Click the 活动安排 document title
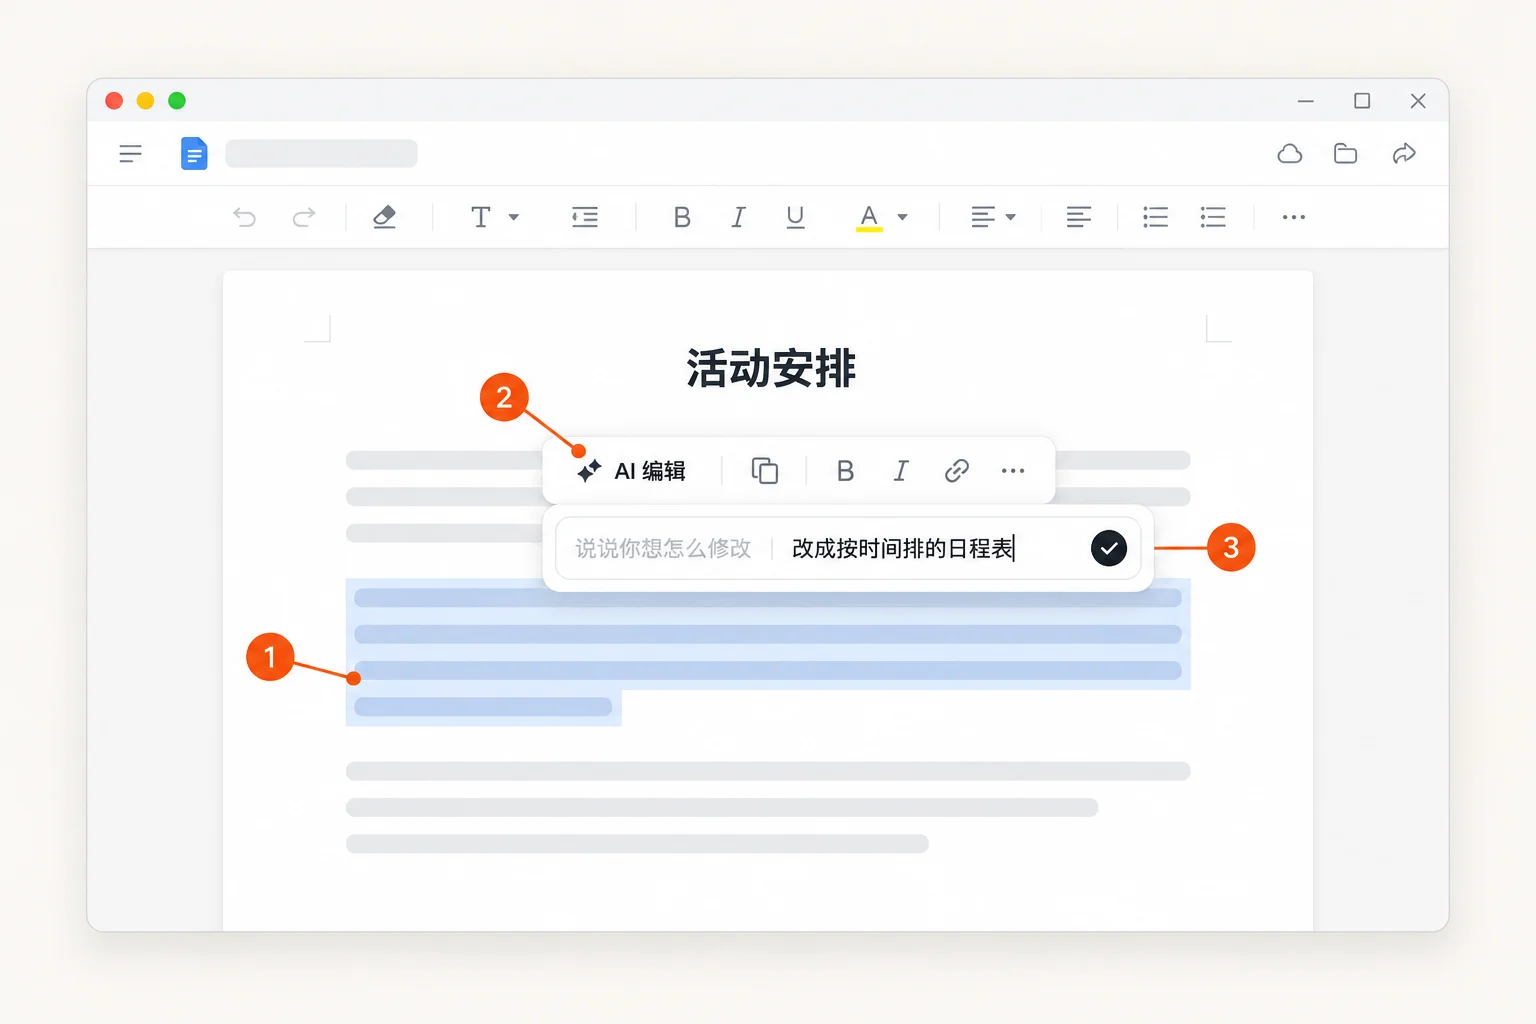 [x=771, y=368]
